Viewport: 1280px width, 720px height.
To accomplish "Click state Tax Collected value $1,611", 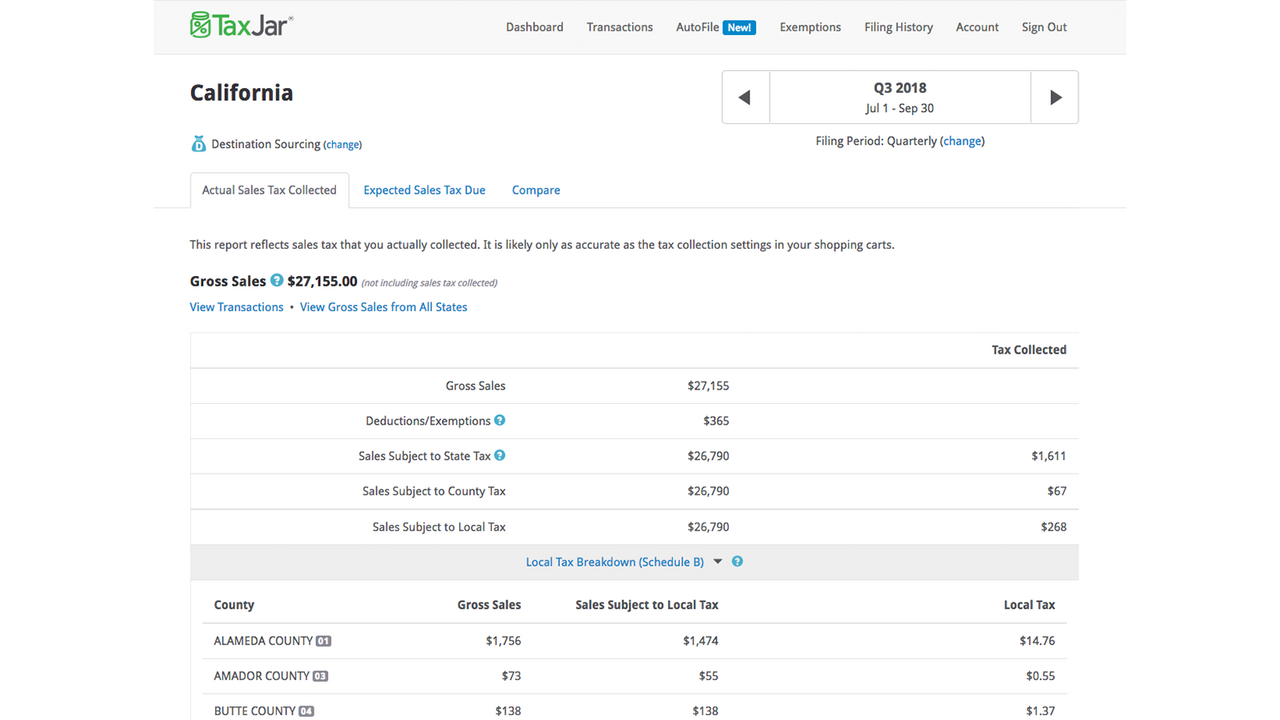I will pyautogui.click(x=1049, y=456).
